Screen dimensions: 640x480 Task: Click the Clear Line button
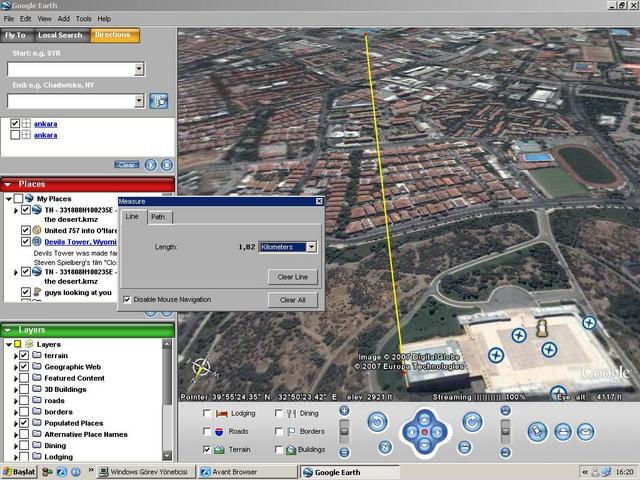click(293, 277)
